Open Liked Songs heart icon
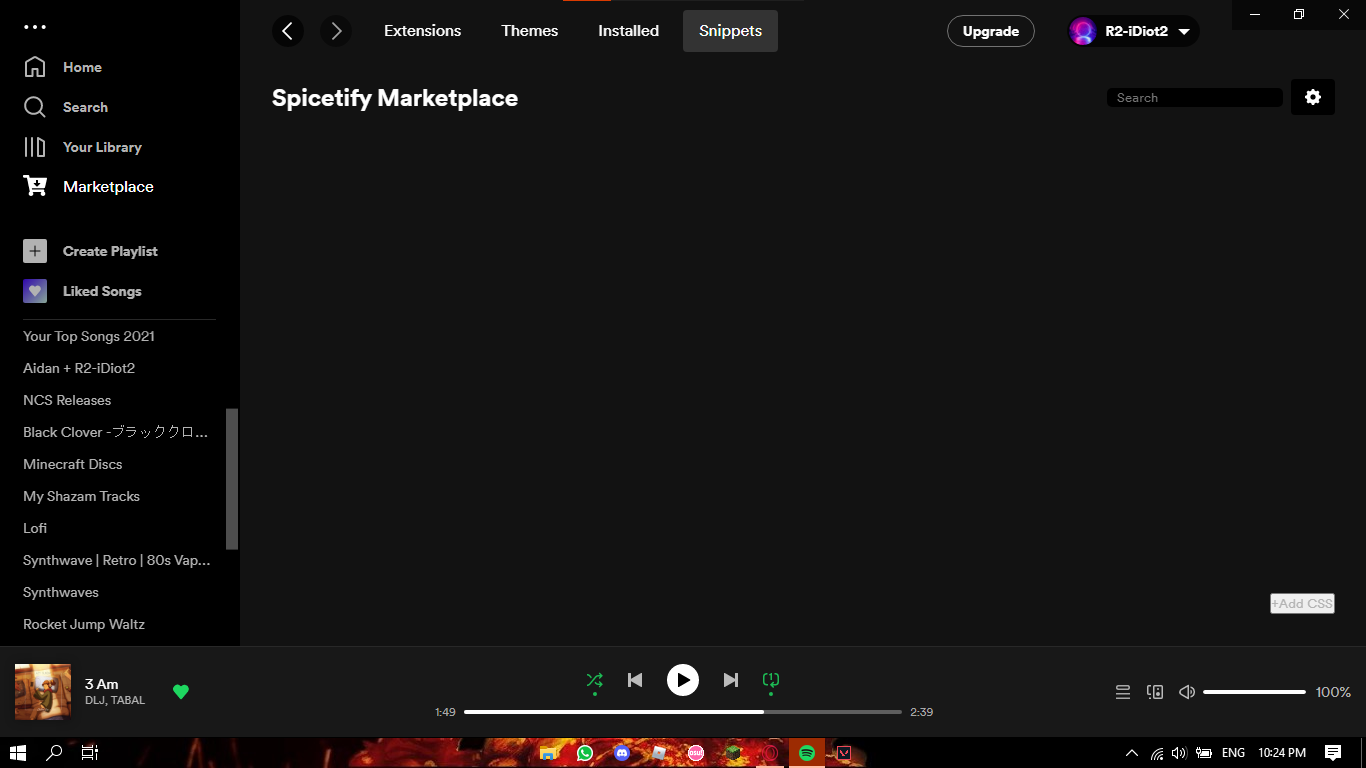The width and height of the screenshot is (1366, 768). pos(35,291)
